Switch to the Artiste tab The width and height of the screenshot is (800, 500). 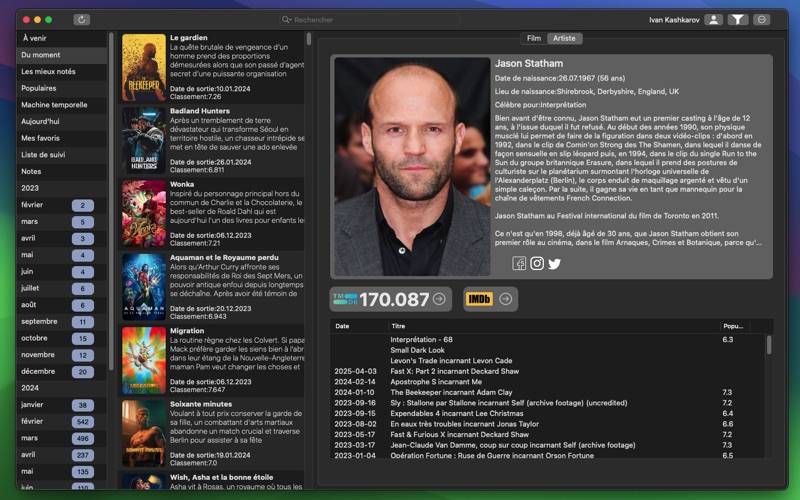tap(564, 38)
